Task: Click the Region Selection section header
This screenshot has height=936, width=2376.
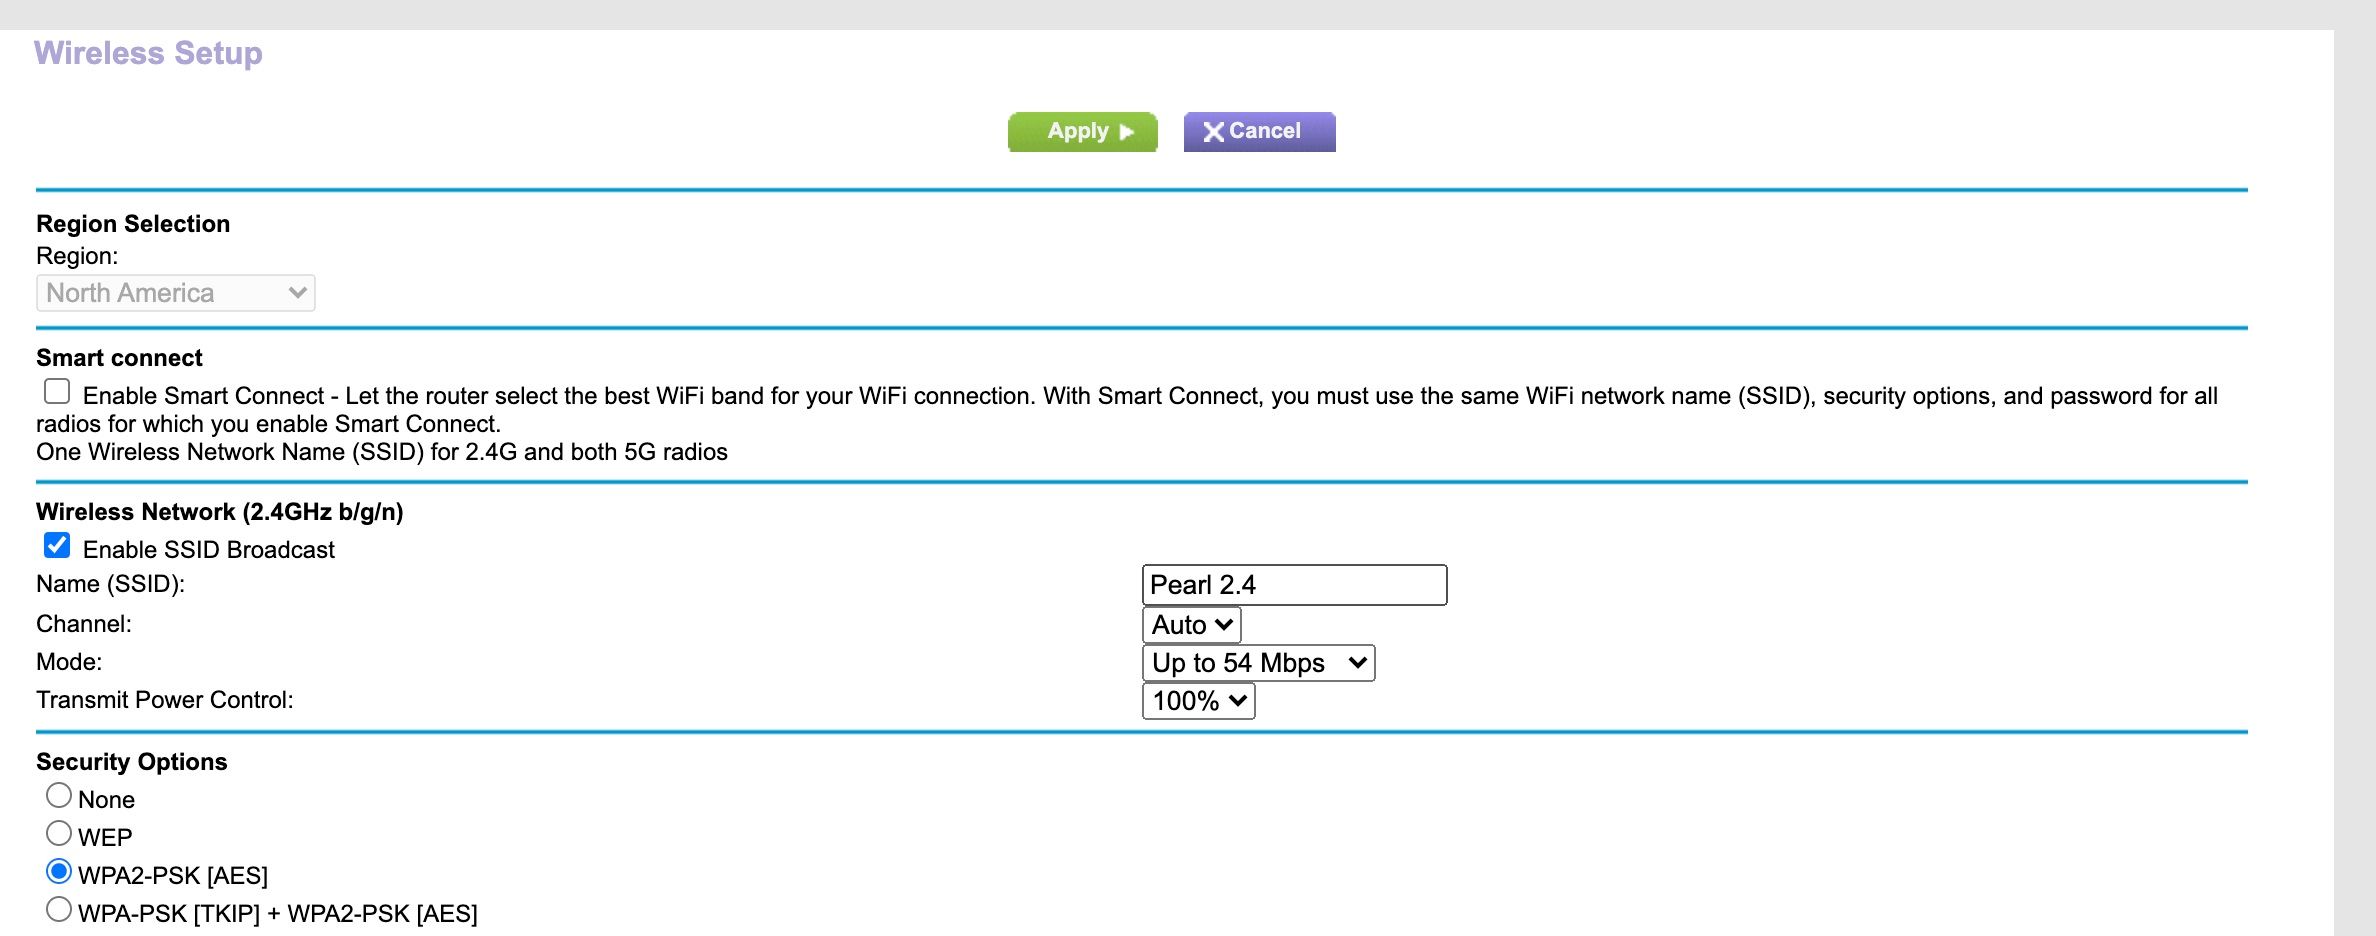Action: tap(132, 223)
